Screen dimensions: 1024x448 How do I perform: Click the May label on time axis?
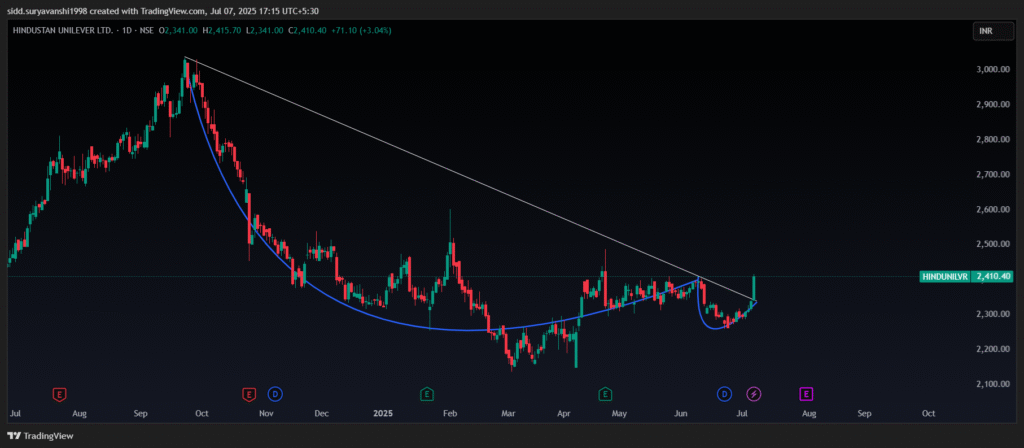(620, 413)
